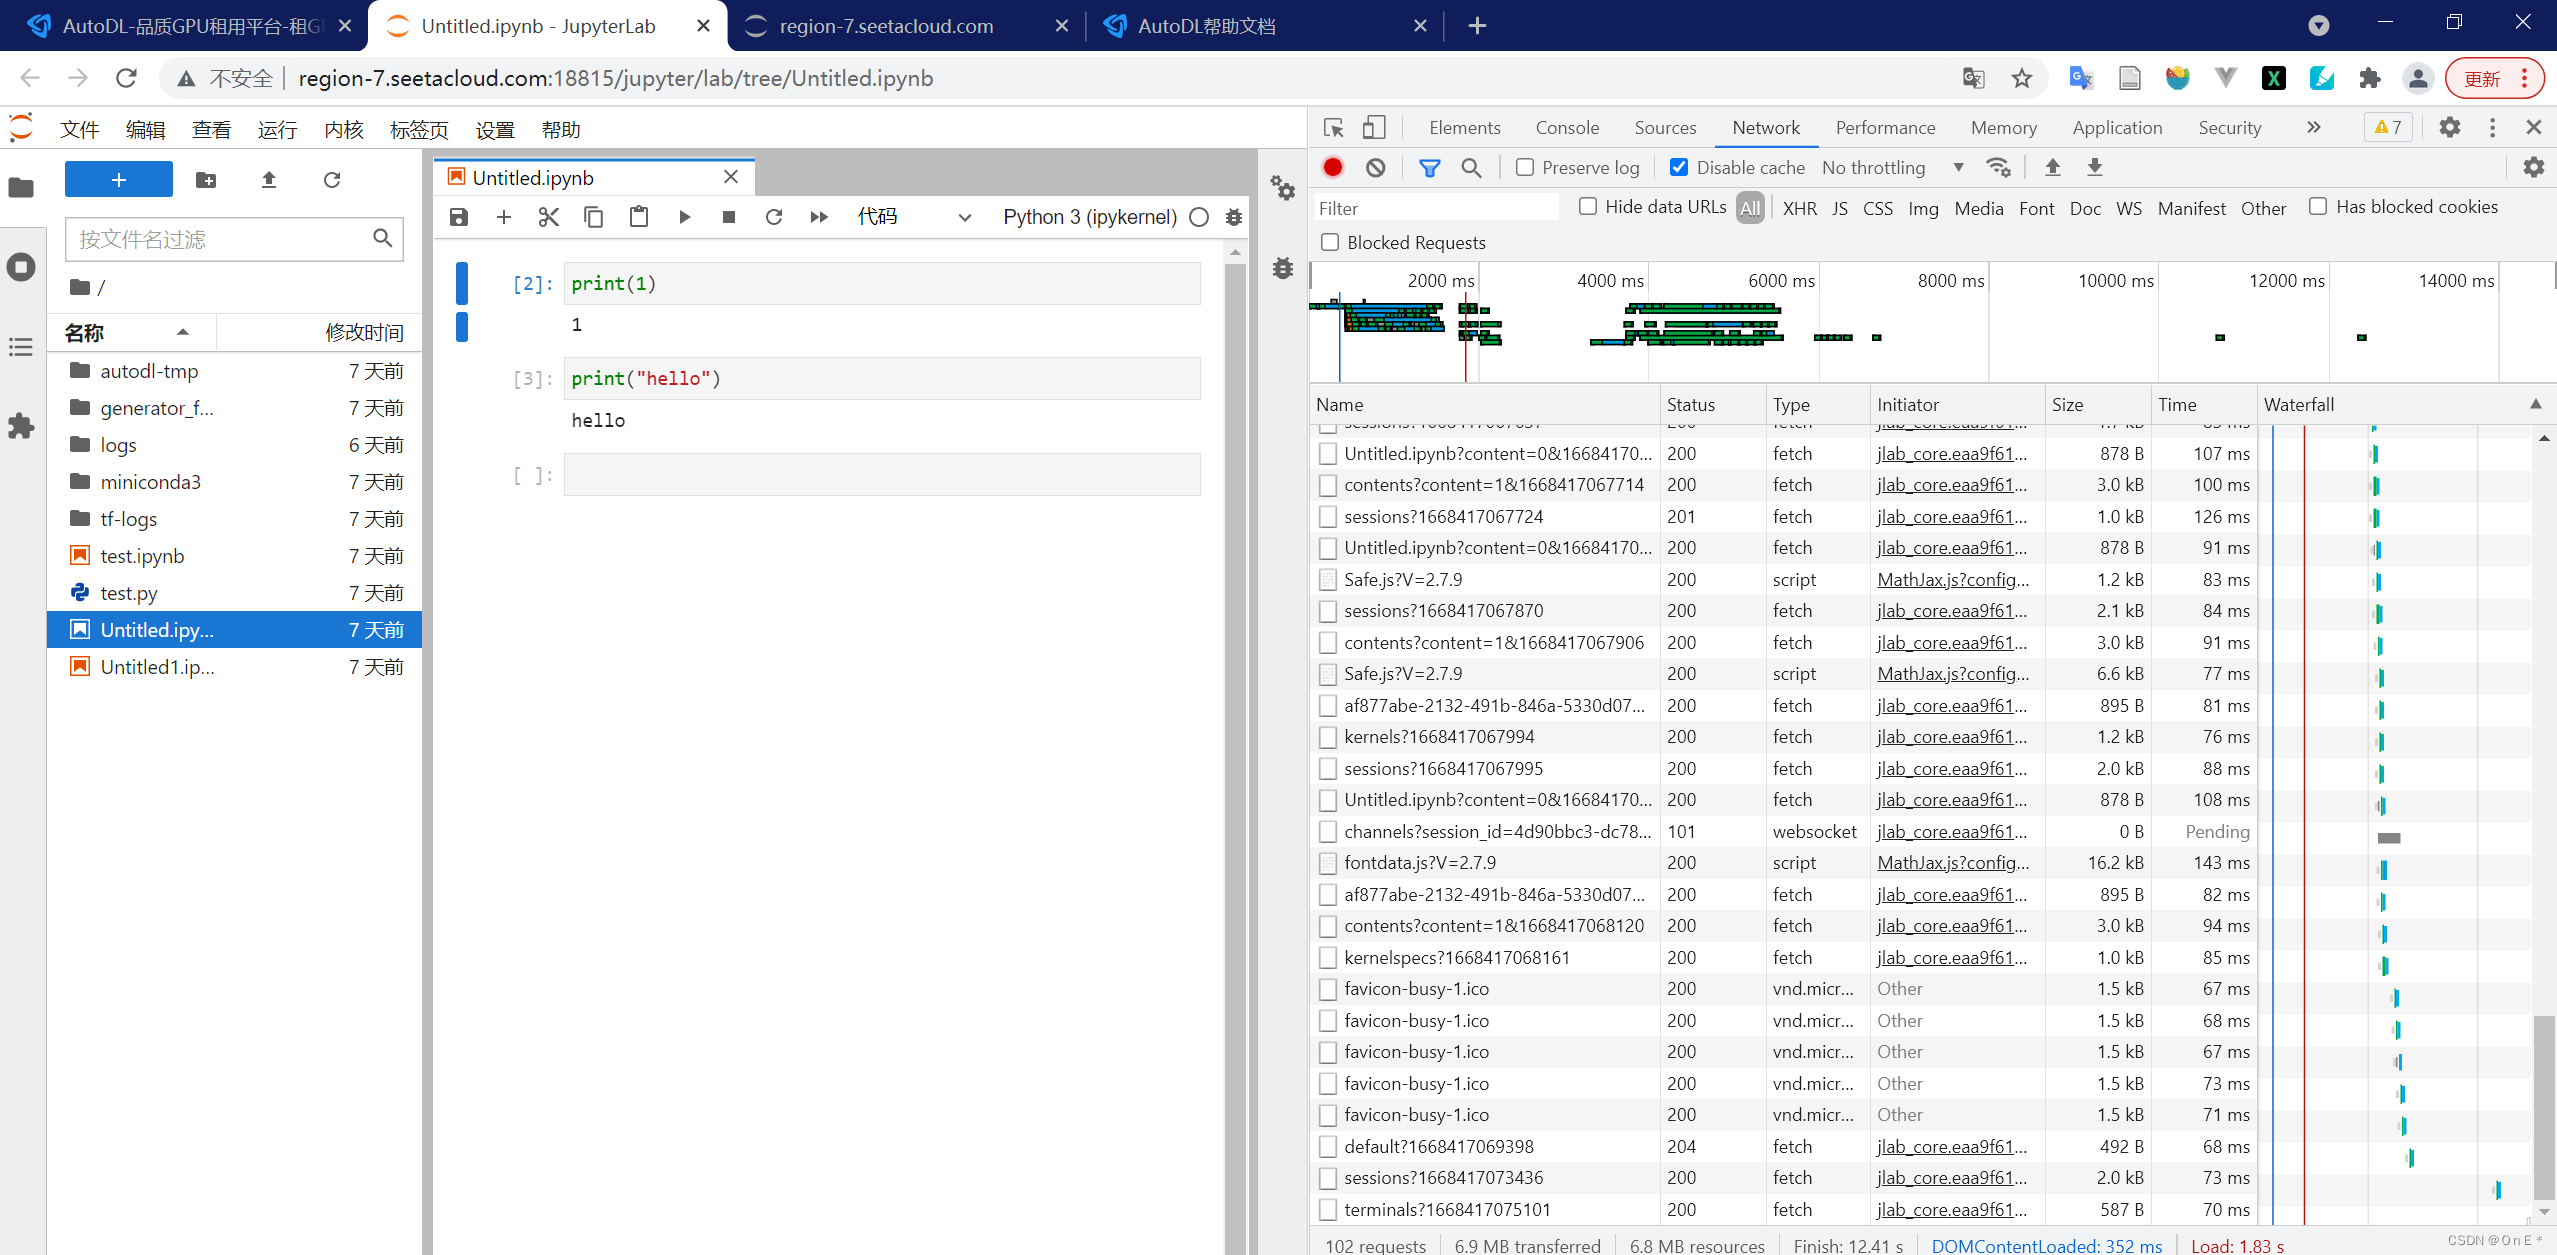Refresh the JupyterLab file browser
Image resolution: width=2557 pixels, height=1255 pixels.
332,180
